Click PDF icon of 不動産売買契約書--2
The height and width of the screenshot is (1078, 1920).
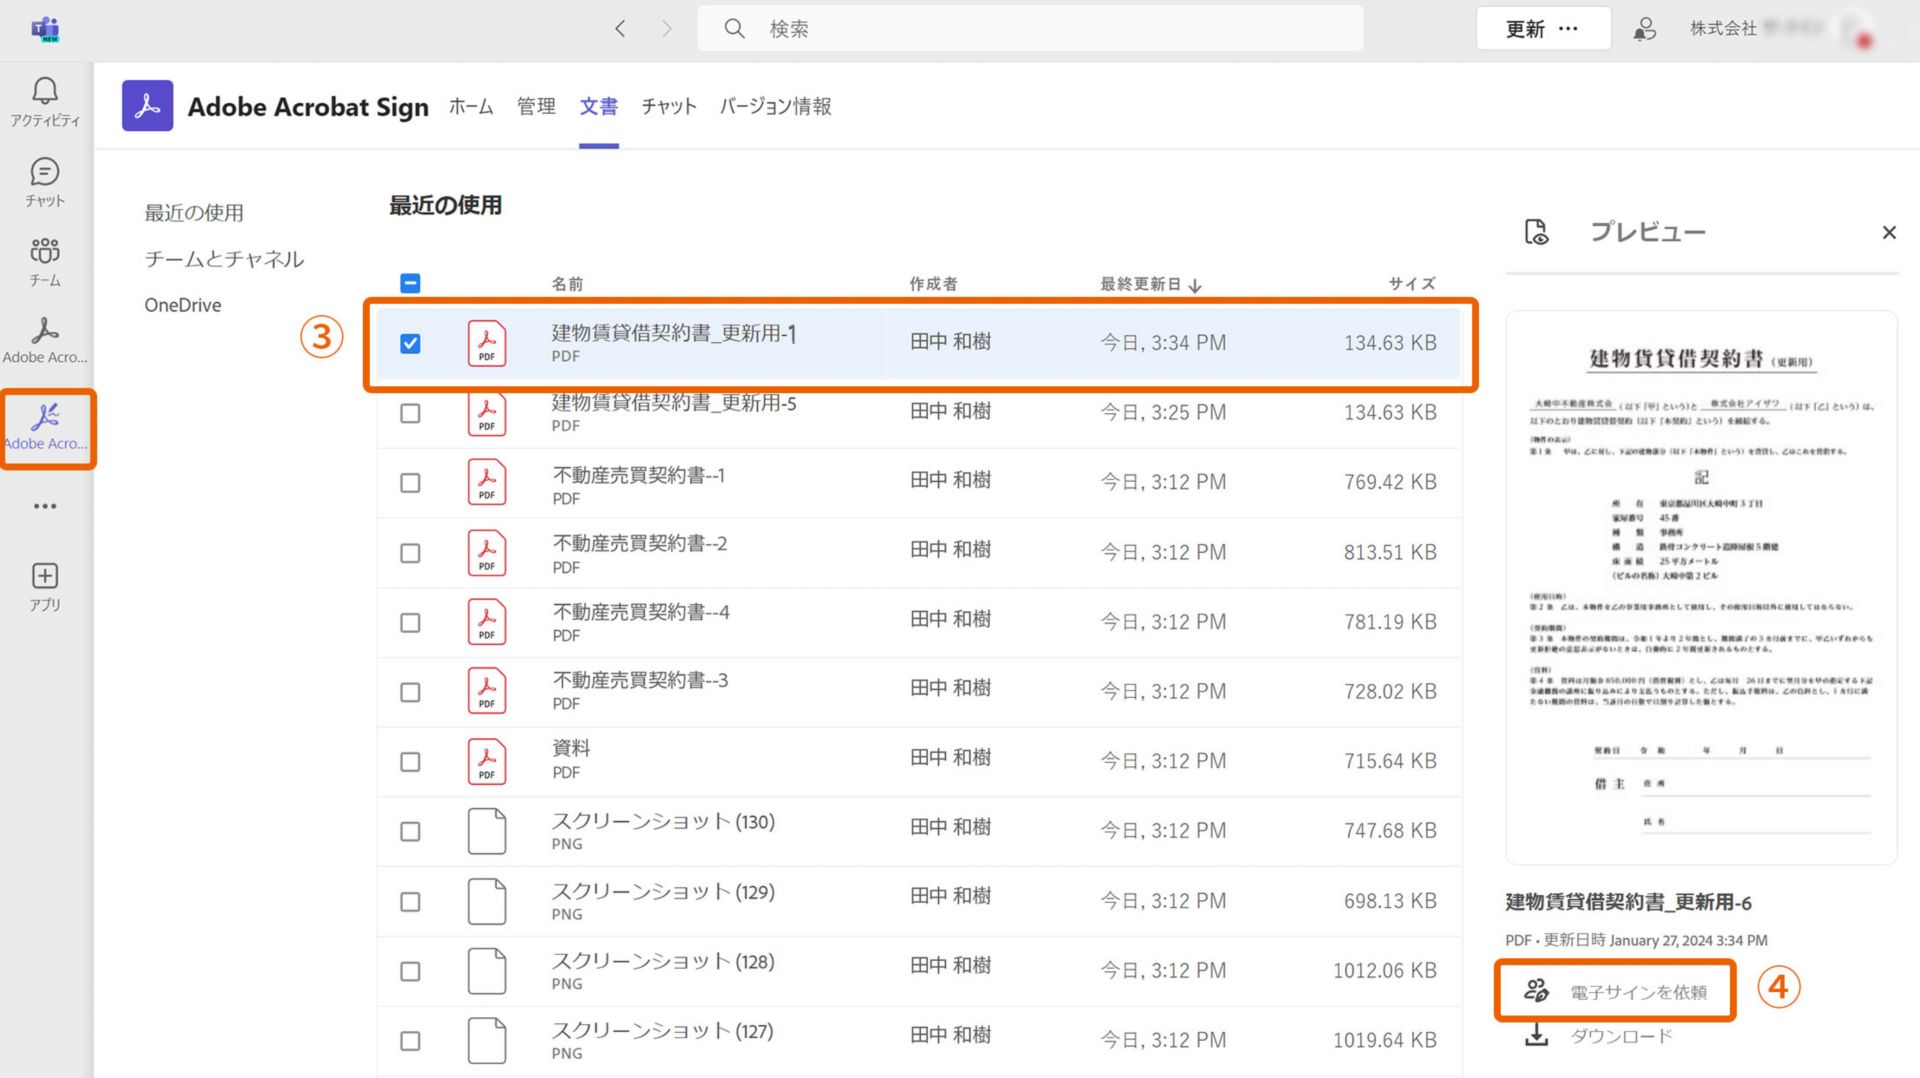(x=487, y=552)
